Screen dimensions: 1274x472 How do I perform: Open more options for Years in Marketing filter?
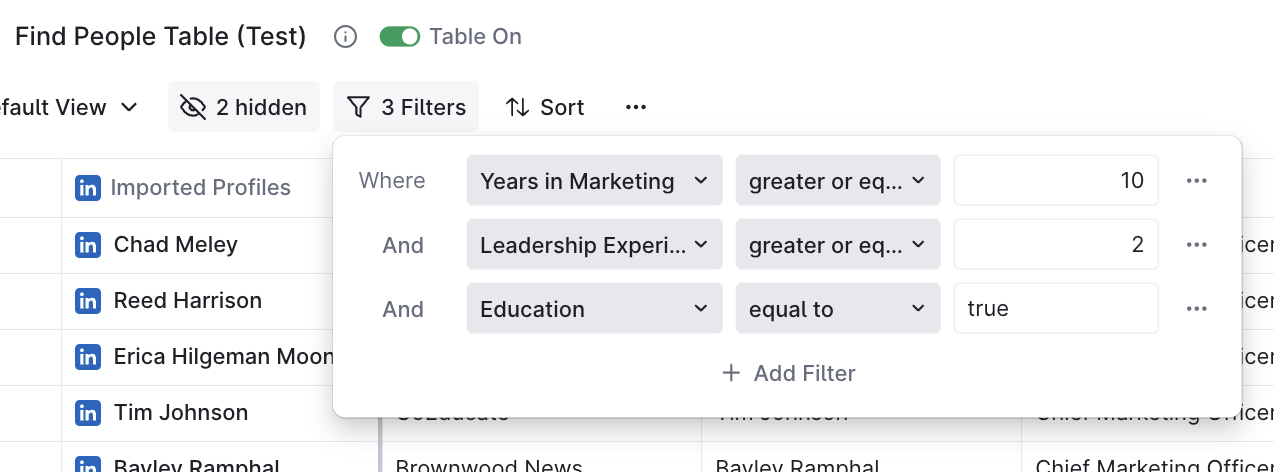[x=1197, y=181]
